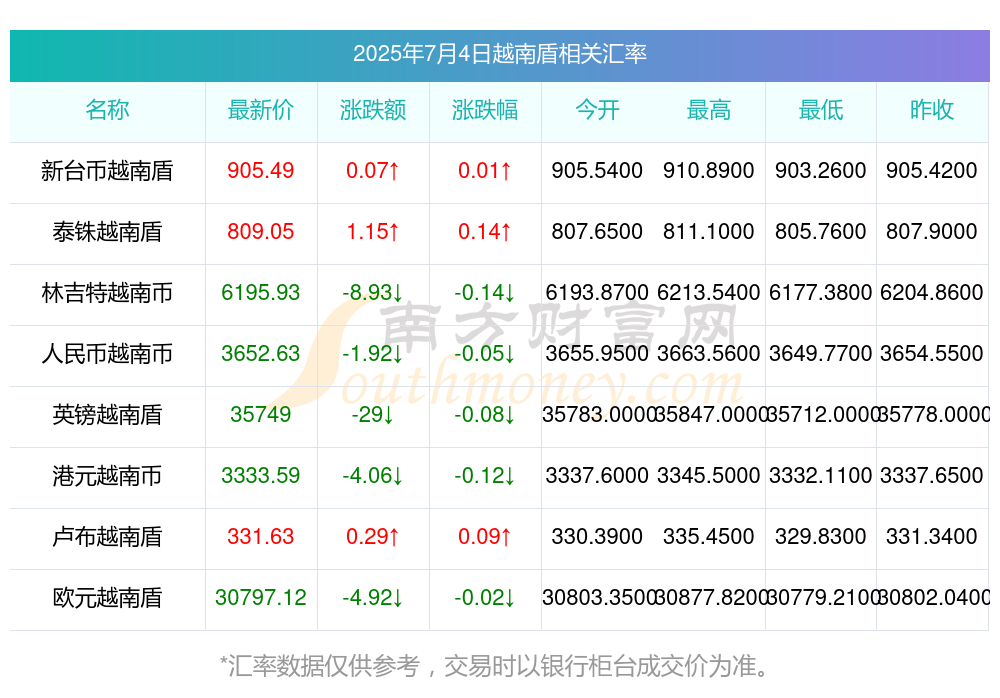The height and width of the screenshot is (698, 1000).
Task: Select the 今开 column header
Action: [x=597, y=110]
